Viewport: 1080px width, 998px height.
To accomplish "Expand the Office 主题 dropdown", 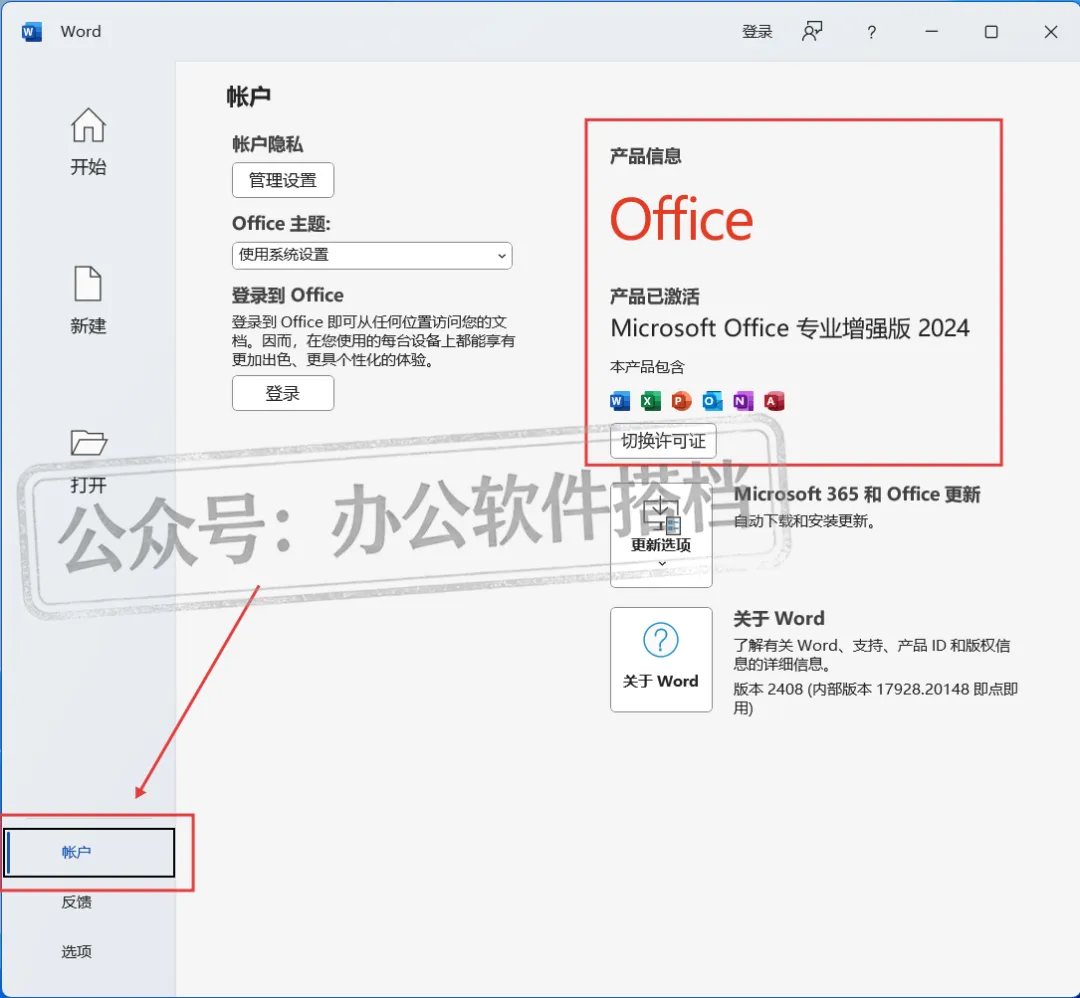I will click(x=372, y=256).
